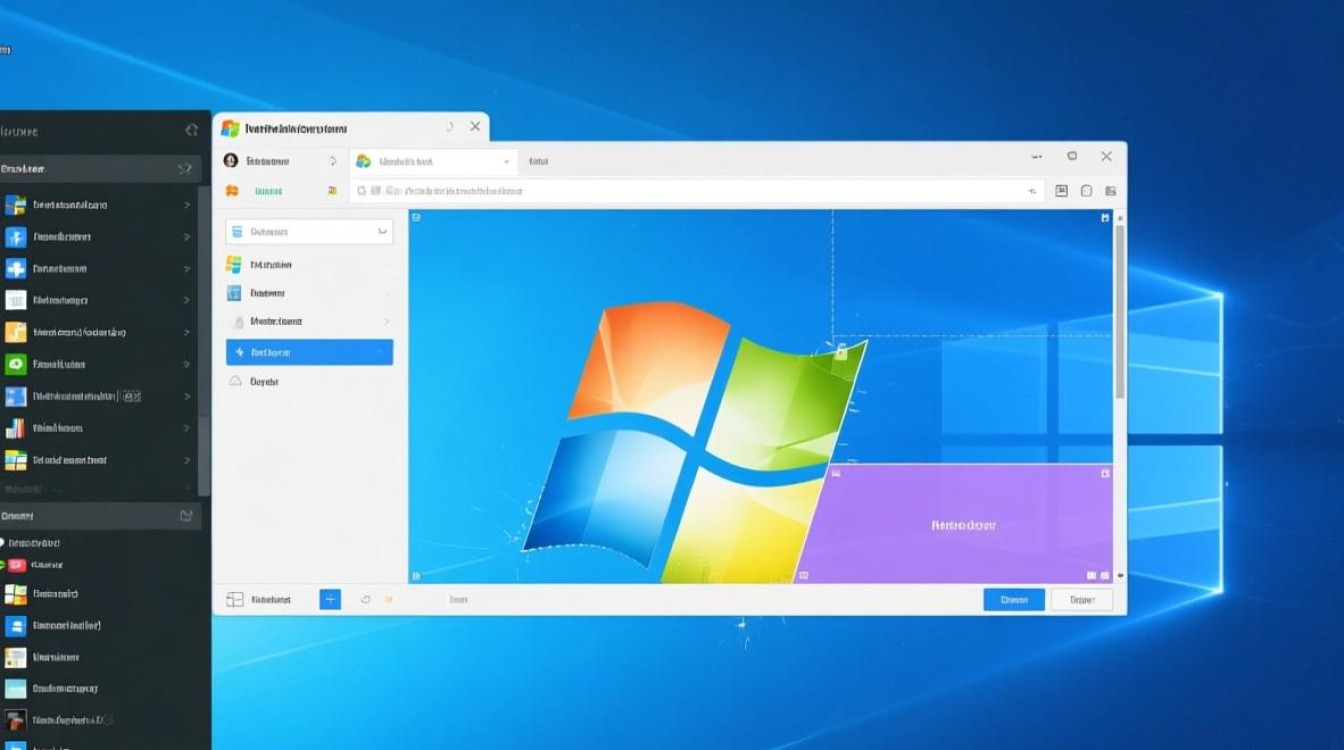The width and height of the screenshot is (1344, 750).
Task: Expand the first dark sidebar item's chevron
Action: click(x=187, y=205)
